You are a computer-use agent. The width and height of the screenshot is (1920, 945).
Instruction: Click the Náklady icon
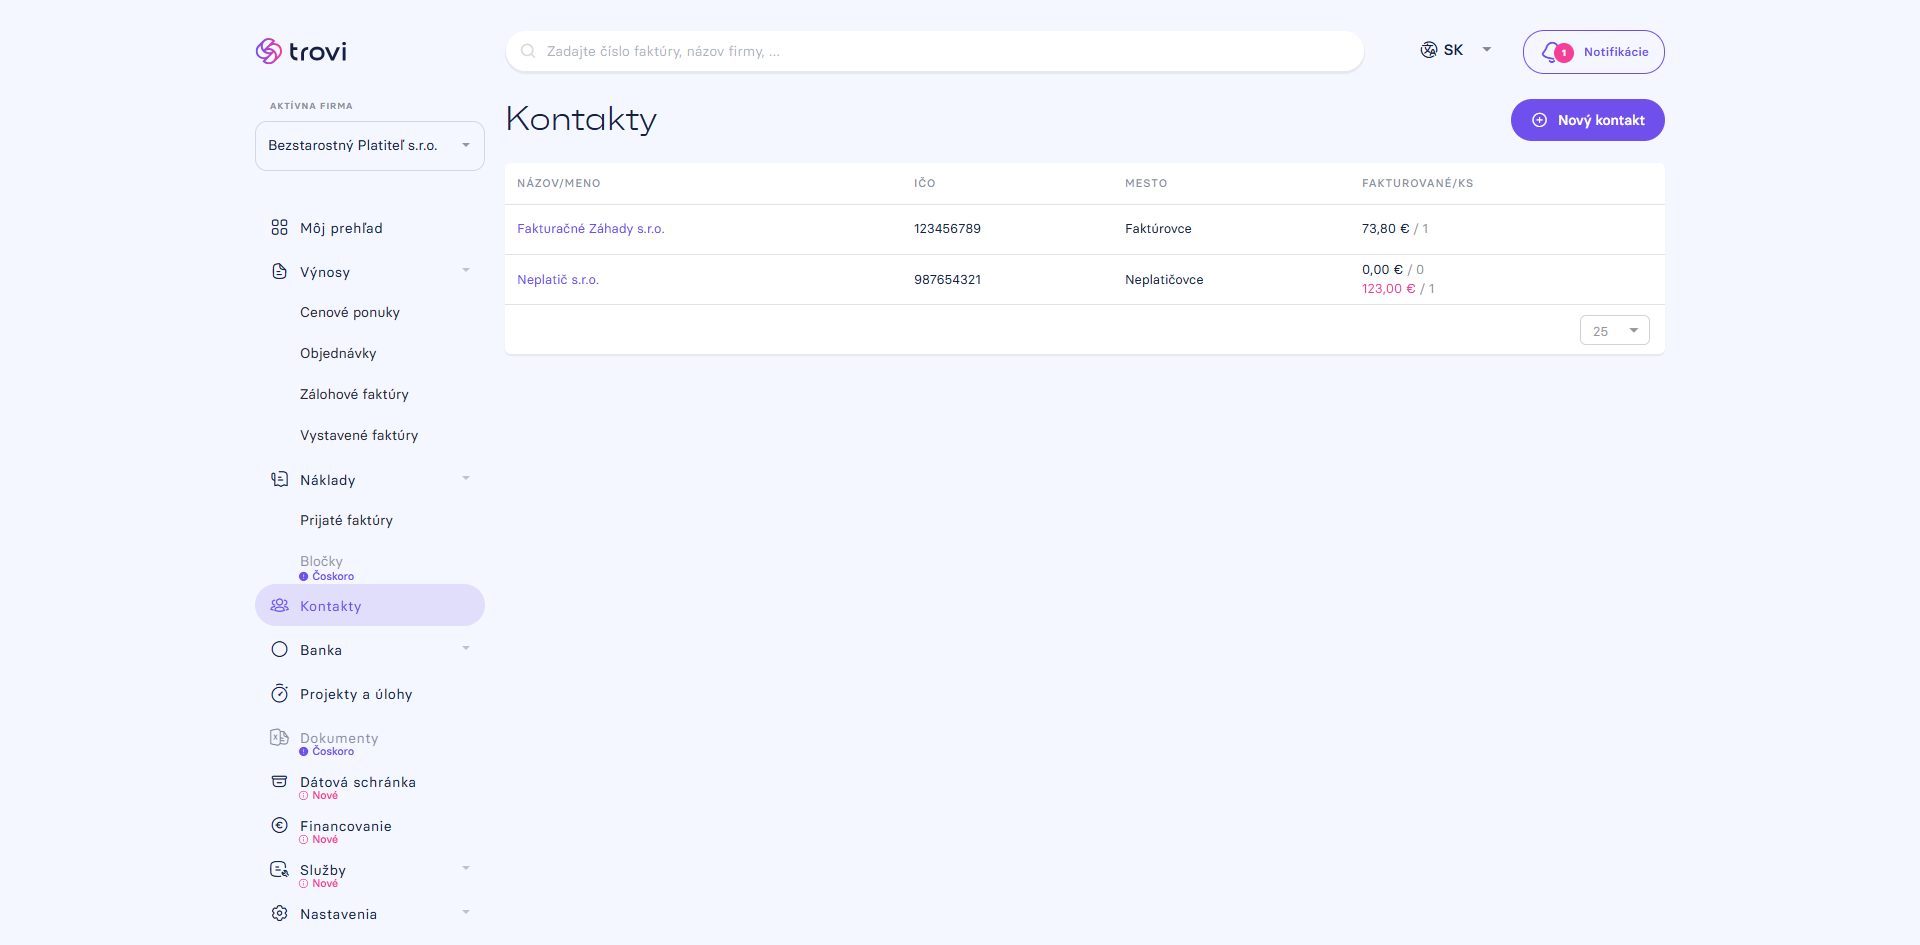pos(279,480)
